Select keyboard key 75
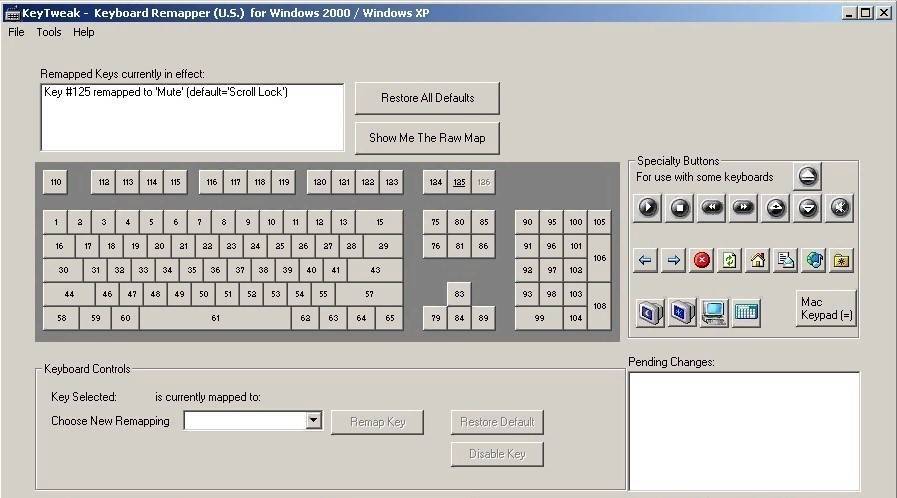 [435, 222]
